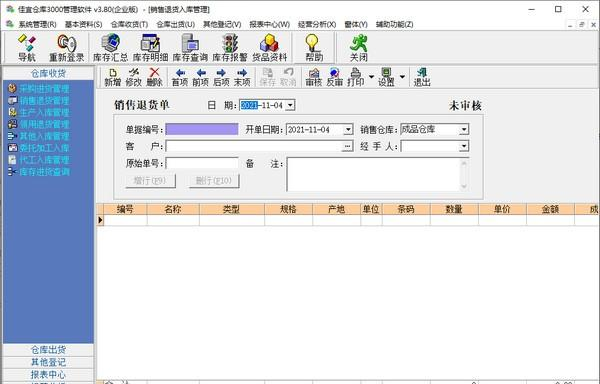Click the 取消 cancel toolbar icon
The height and width of the screenshot is (384, 600).
click(288, 77)
